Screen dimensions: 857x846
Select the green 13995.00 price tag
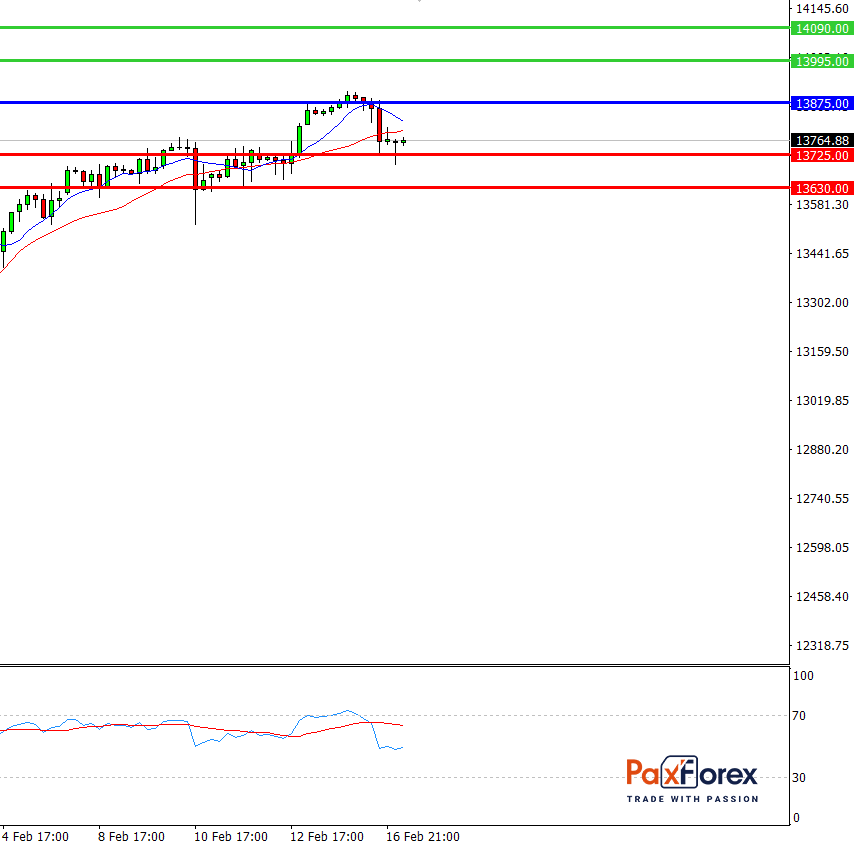click(x=820, y=62)
